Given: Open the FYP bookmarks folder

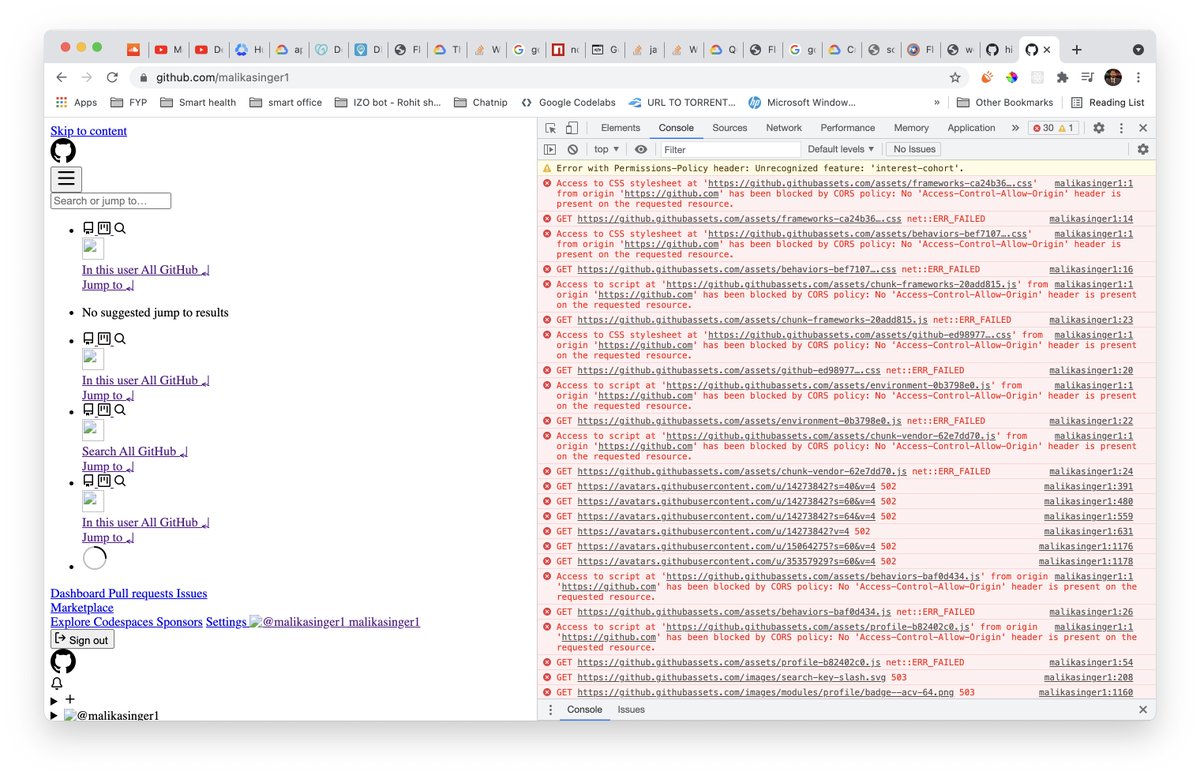Looking at the screenshot, I should 129,102.
